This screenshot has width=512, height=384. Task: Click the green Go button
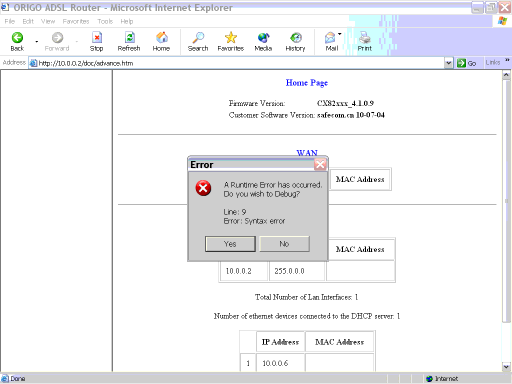pos(467,63)
